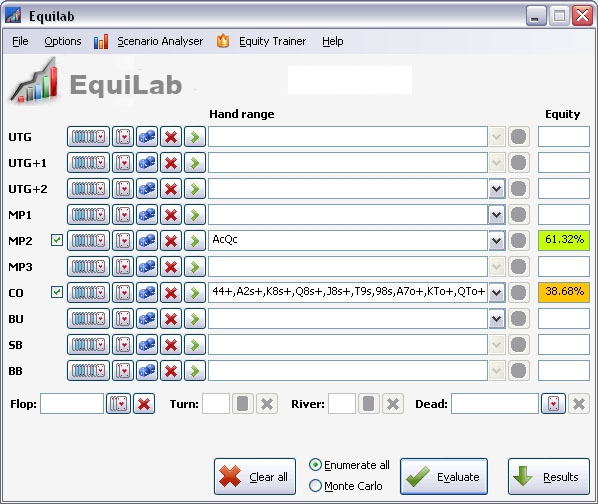598x504 pixels.
Task: Open flop card picker icon
Action: [119, 404]
